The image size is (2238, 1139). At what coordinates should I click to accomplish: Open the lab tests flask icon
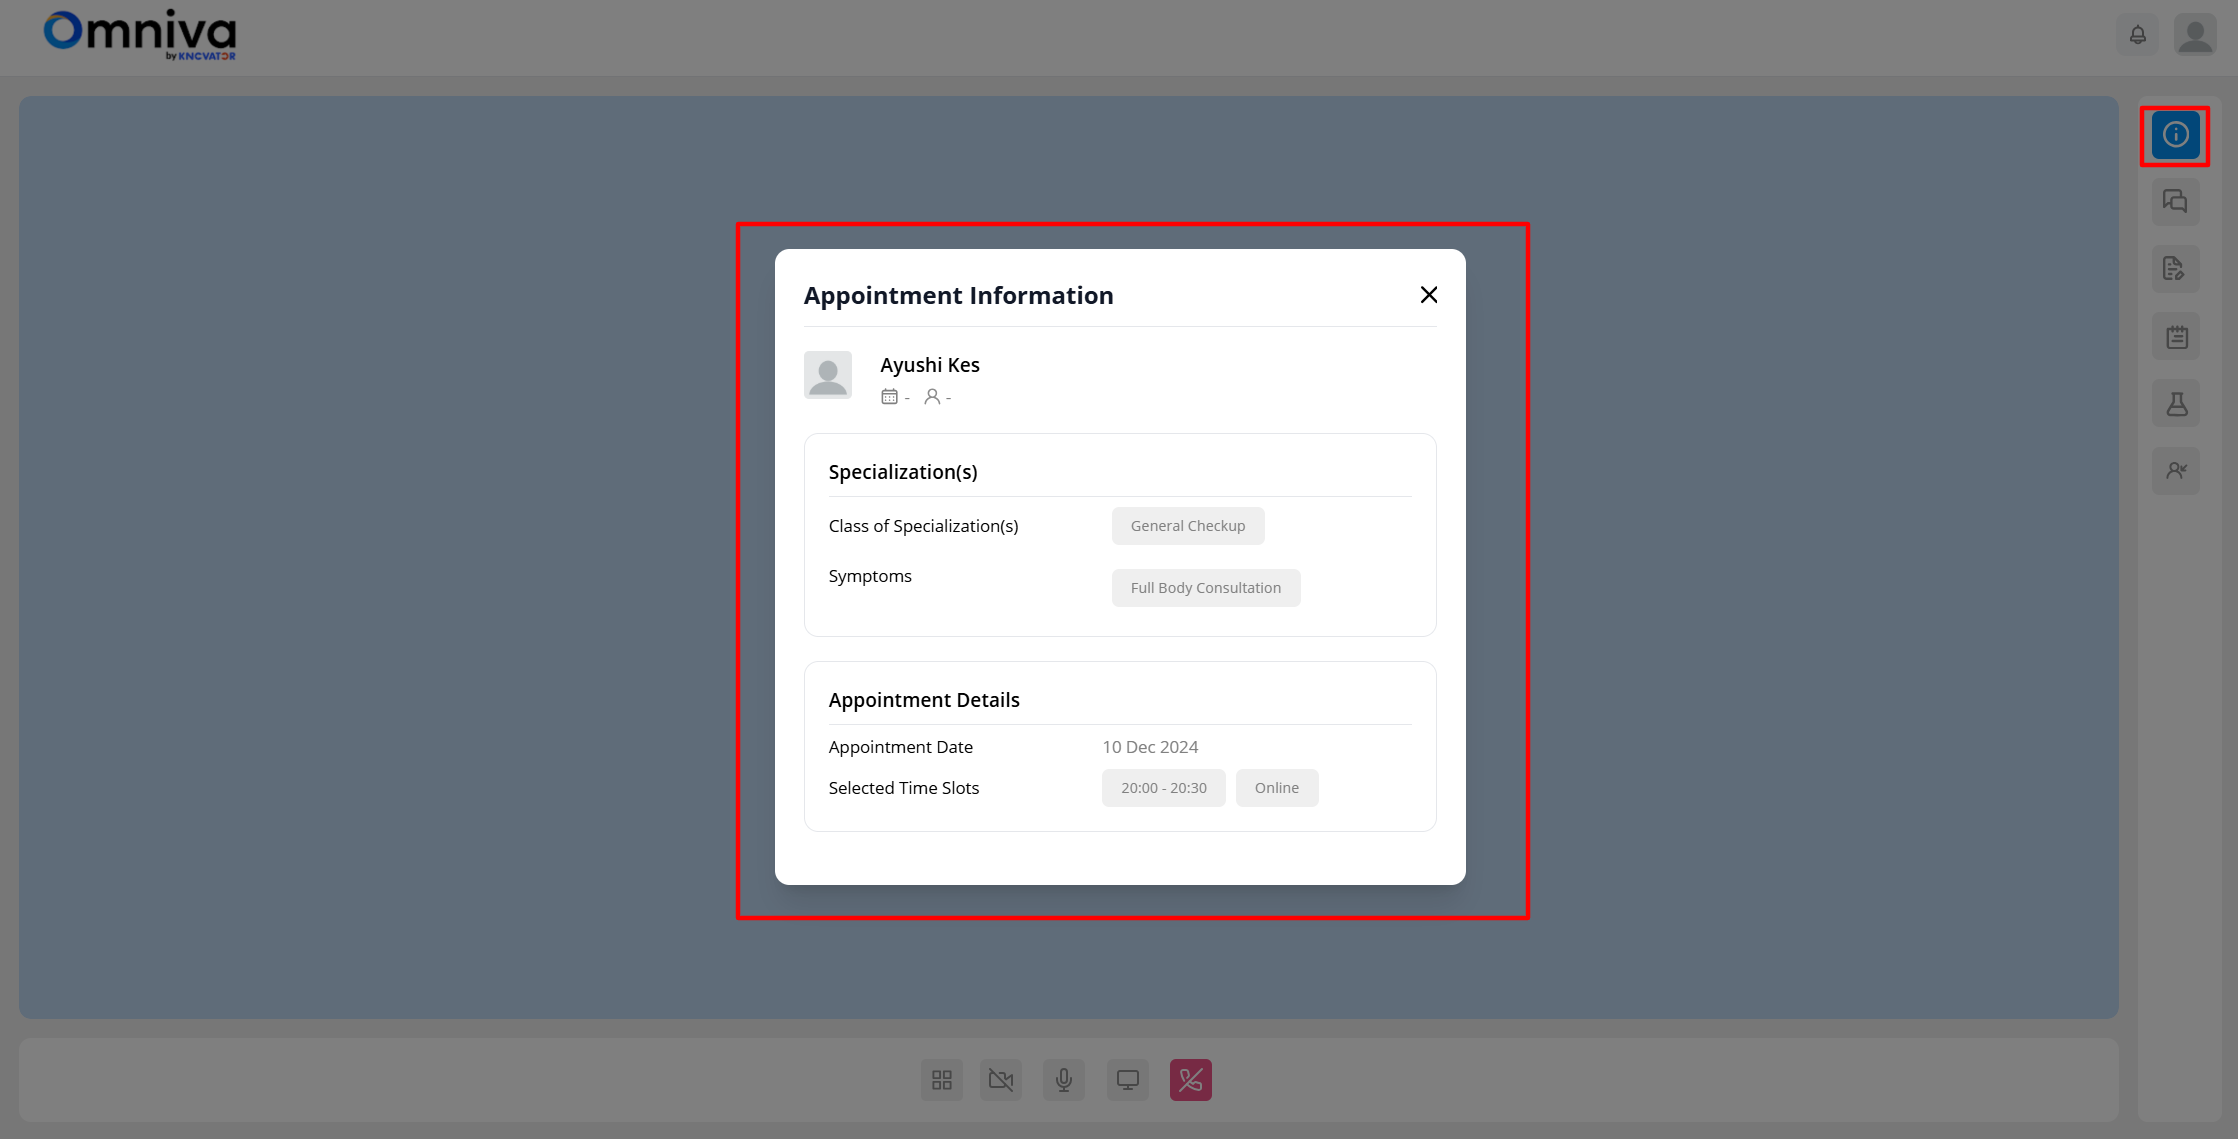[x=2175, y=404]
